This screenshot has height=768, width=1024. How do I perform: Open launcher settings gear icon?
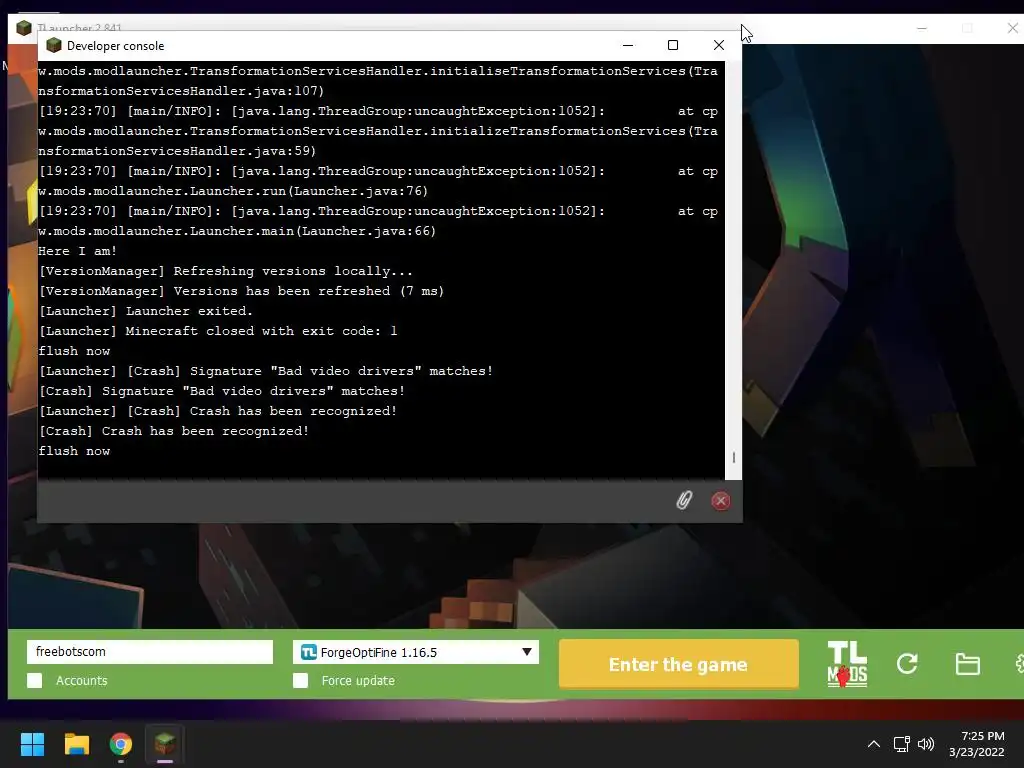click(x=1019, y=664)
